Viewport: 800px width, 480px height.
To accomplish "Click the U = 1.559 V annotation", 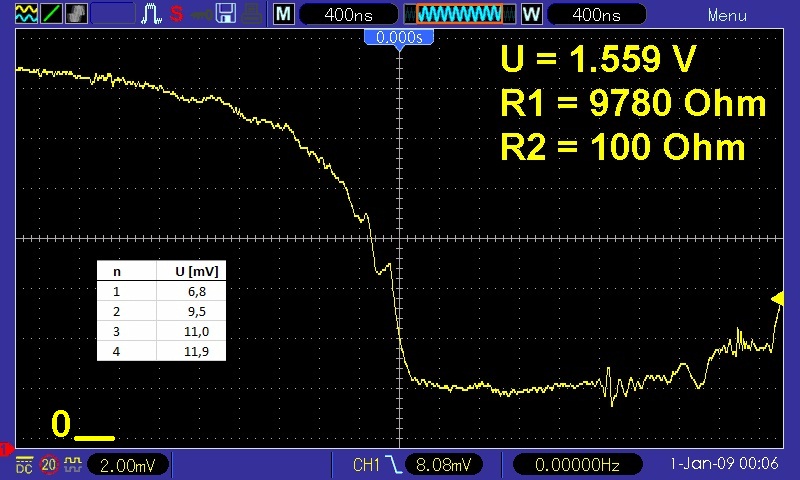I will point(598,58).
